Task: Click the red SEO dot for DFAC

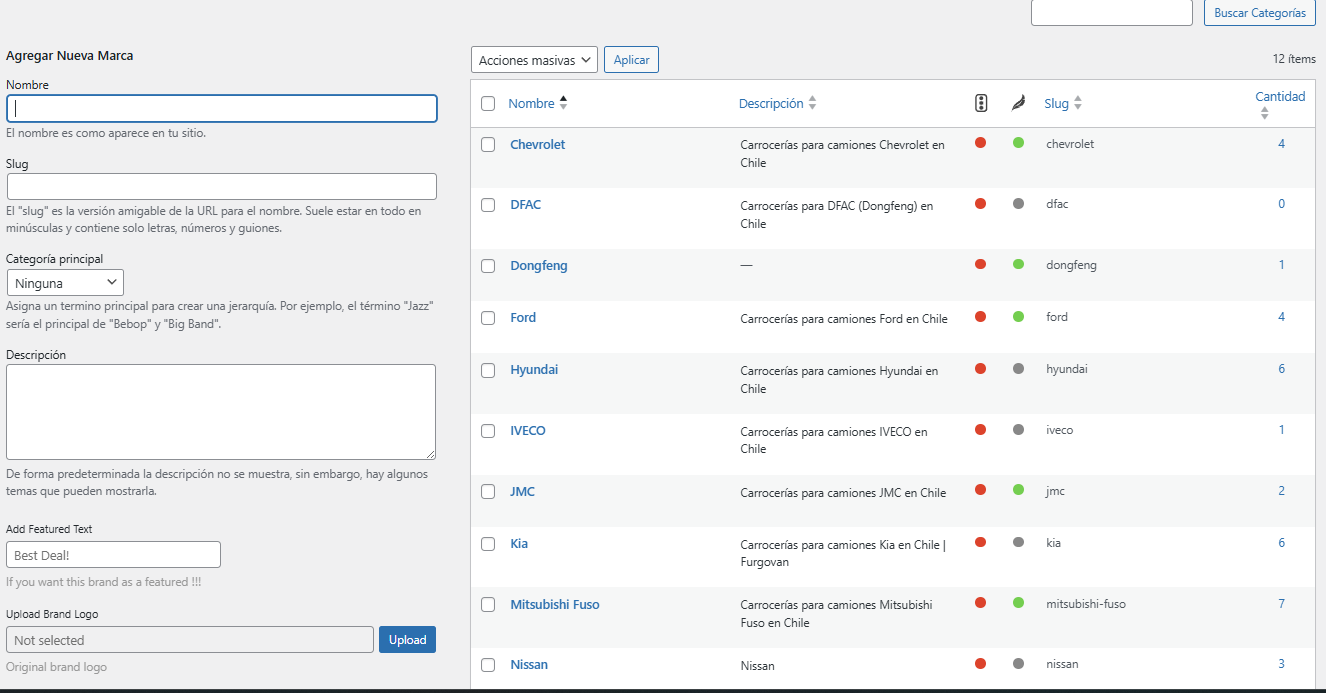Action: coord(980,203)
